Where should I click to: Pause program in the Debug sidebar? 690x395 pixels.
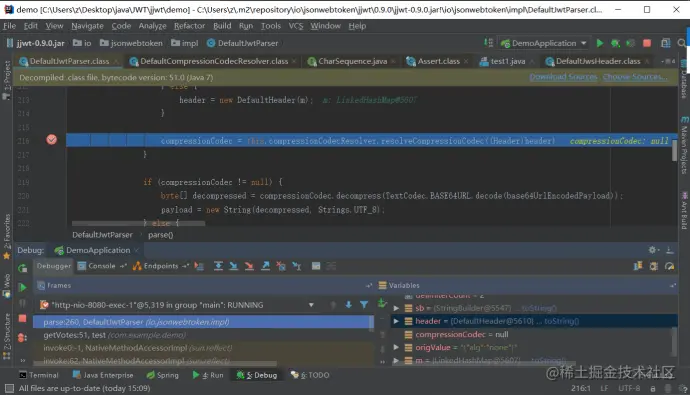[x=22, y=303]
